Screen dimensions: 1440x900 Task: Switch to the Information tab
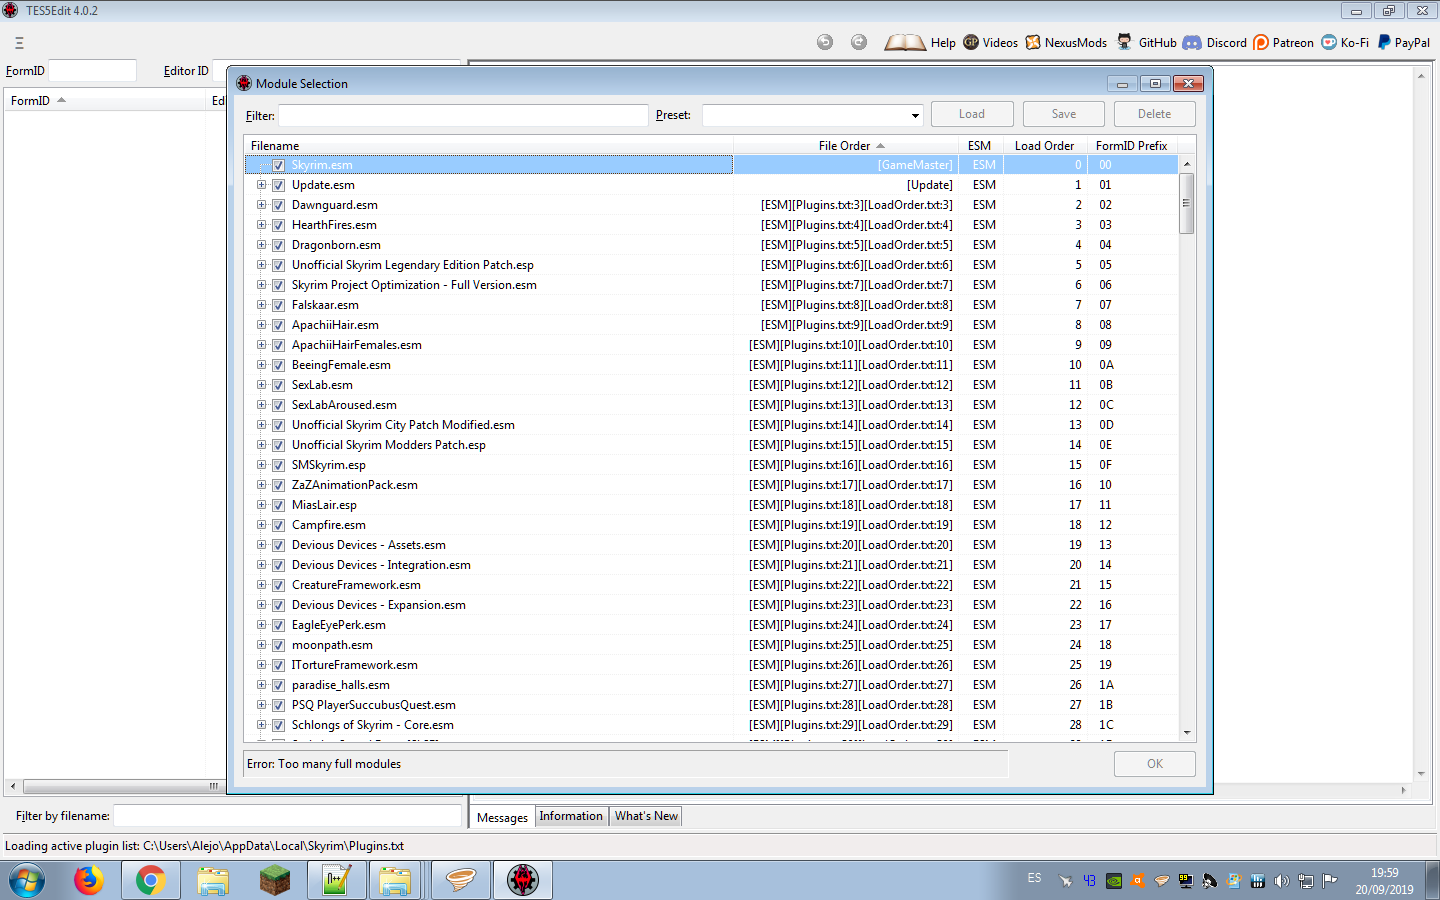571,816
